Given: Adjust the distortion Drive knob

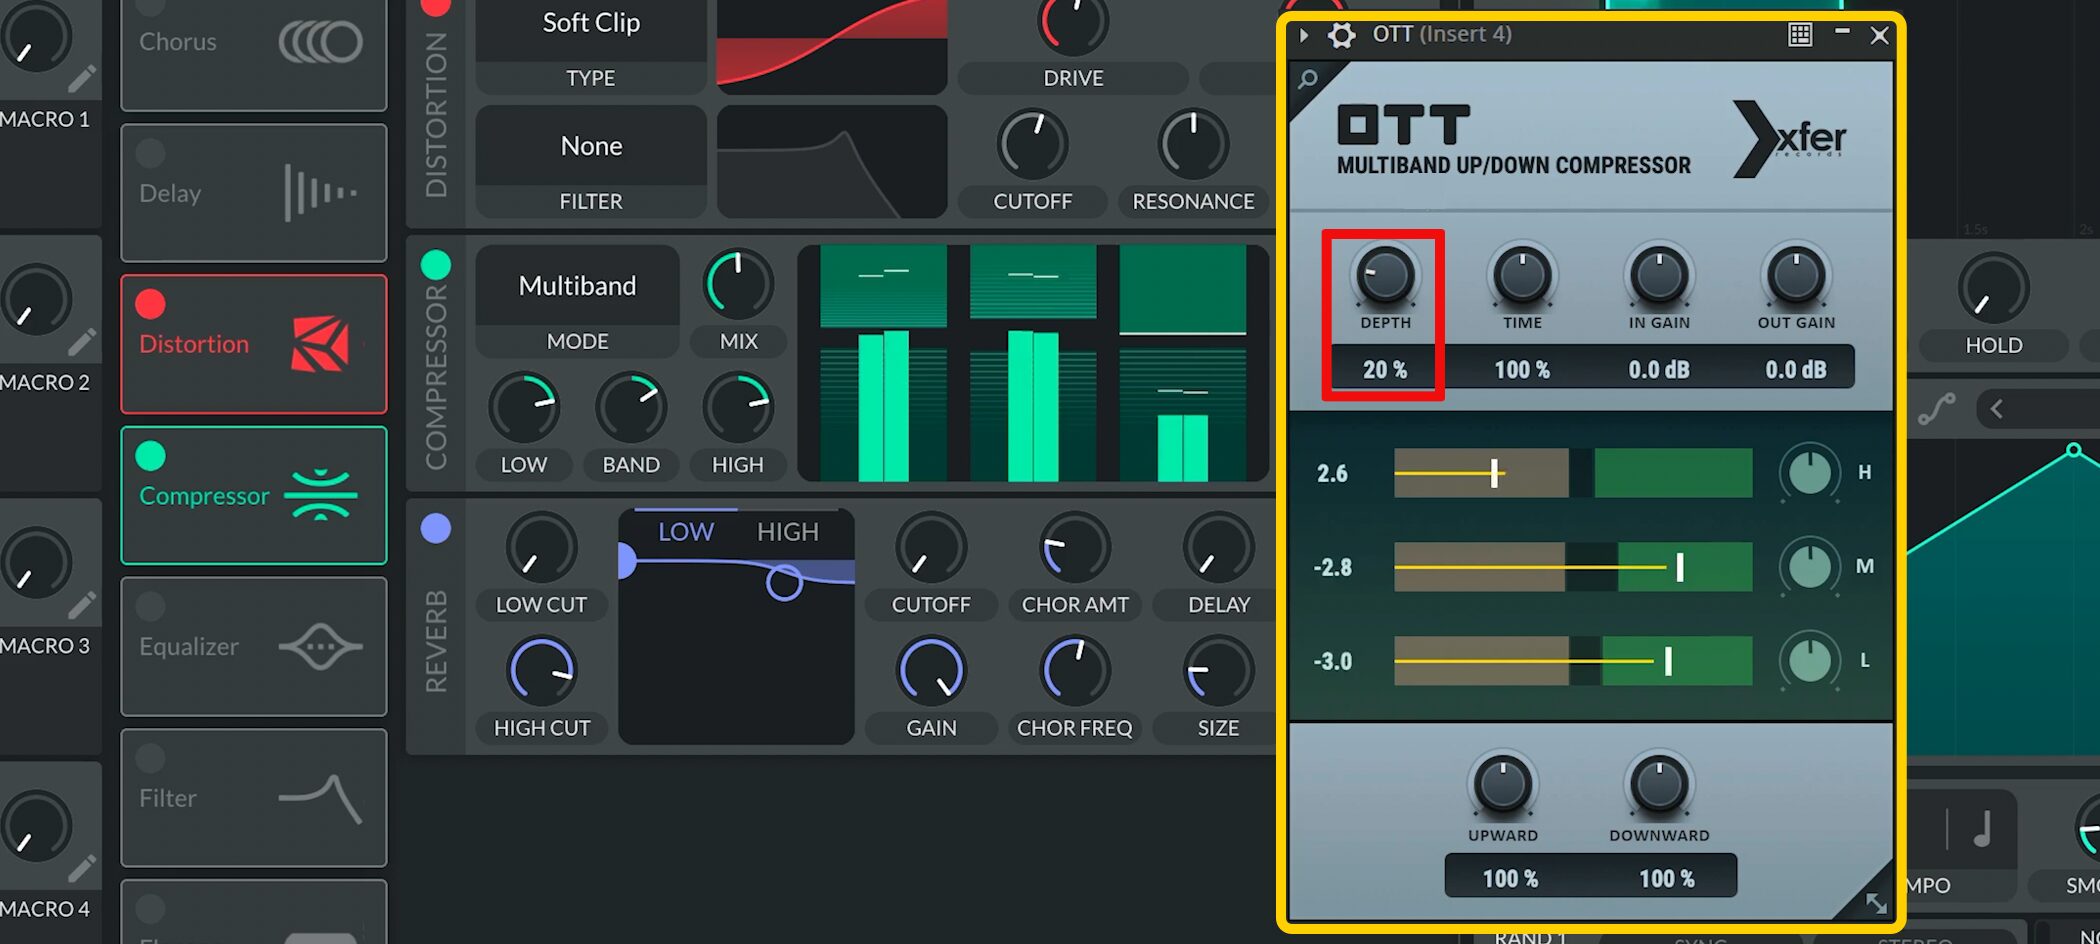Looking at the screenshot, I should coord(1073,22).
